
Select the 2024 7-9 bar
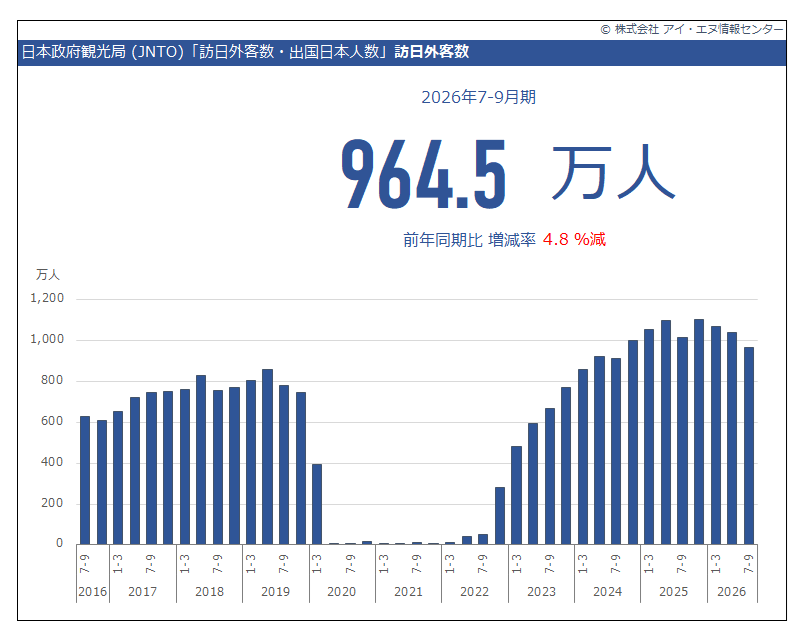[616, 451]
